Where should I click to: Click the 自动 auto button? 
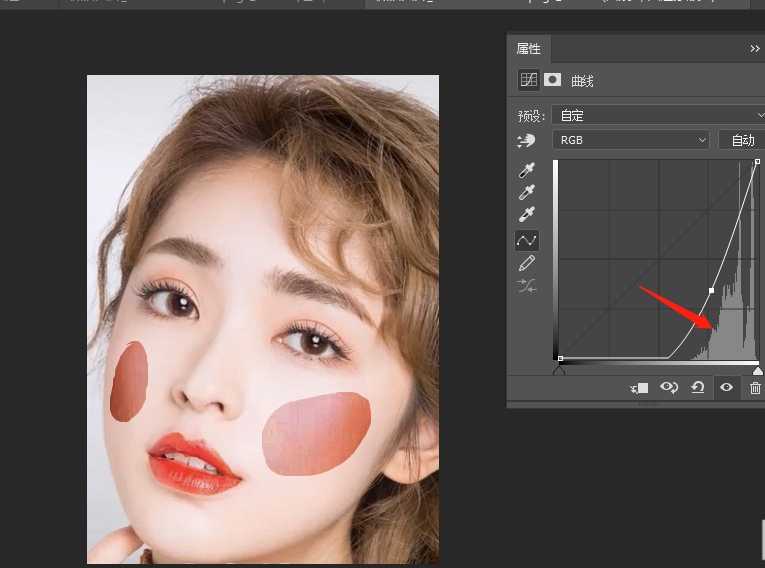[742, 140]
